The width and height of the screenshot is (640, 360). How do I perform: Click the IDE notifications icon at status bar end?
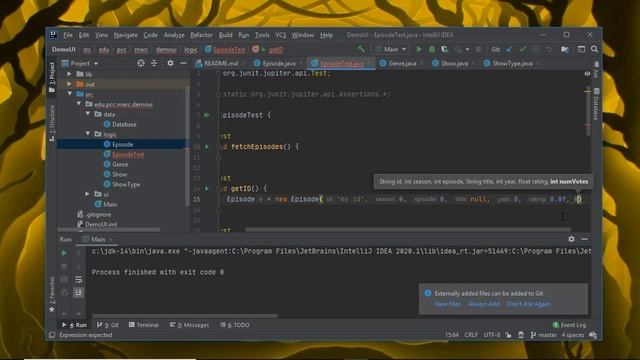tap(593, 335)
